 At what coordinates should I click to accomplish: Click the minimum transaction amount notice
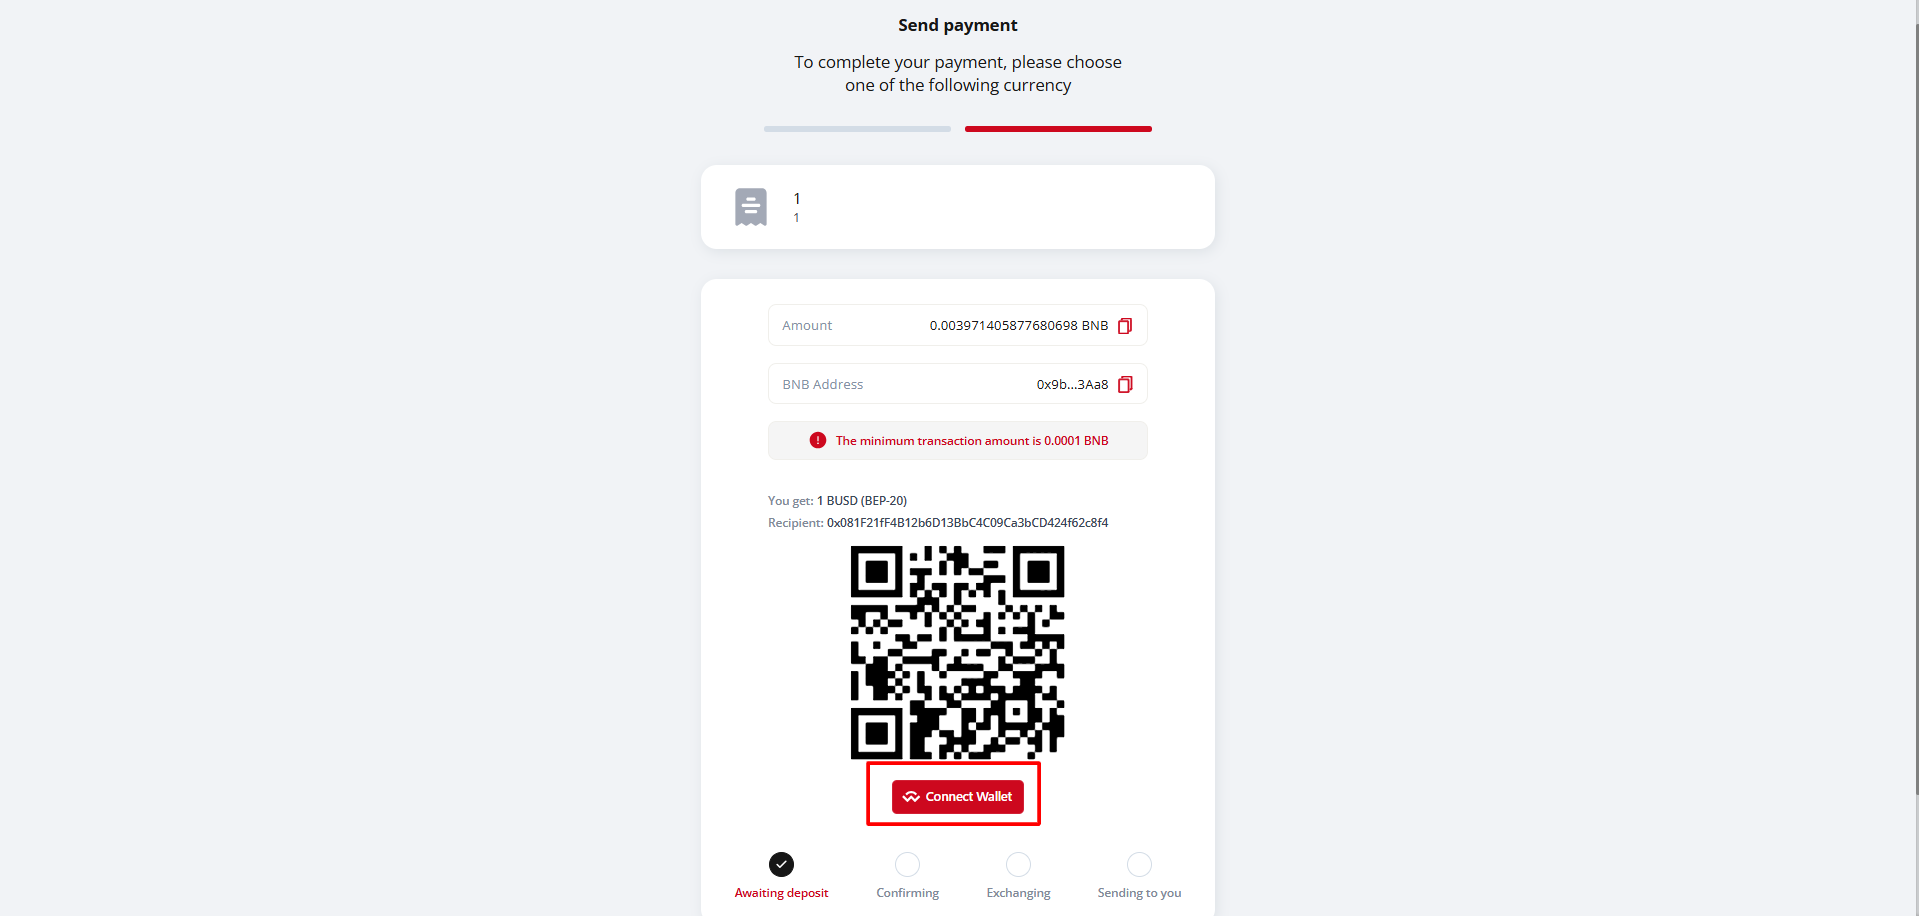[958, 440]
